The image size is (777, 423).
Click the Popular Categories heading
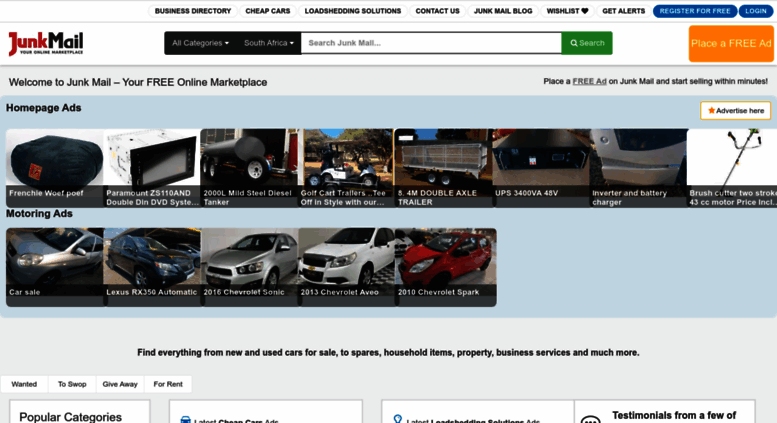pyautogui.click(x=70, y=417)
